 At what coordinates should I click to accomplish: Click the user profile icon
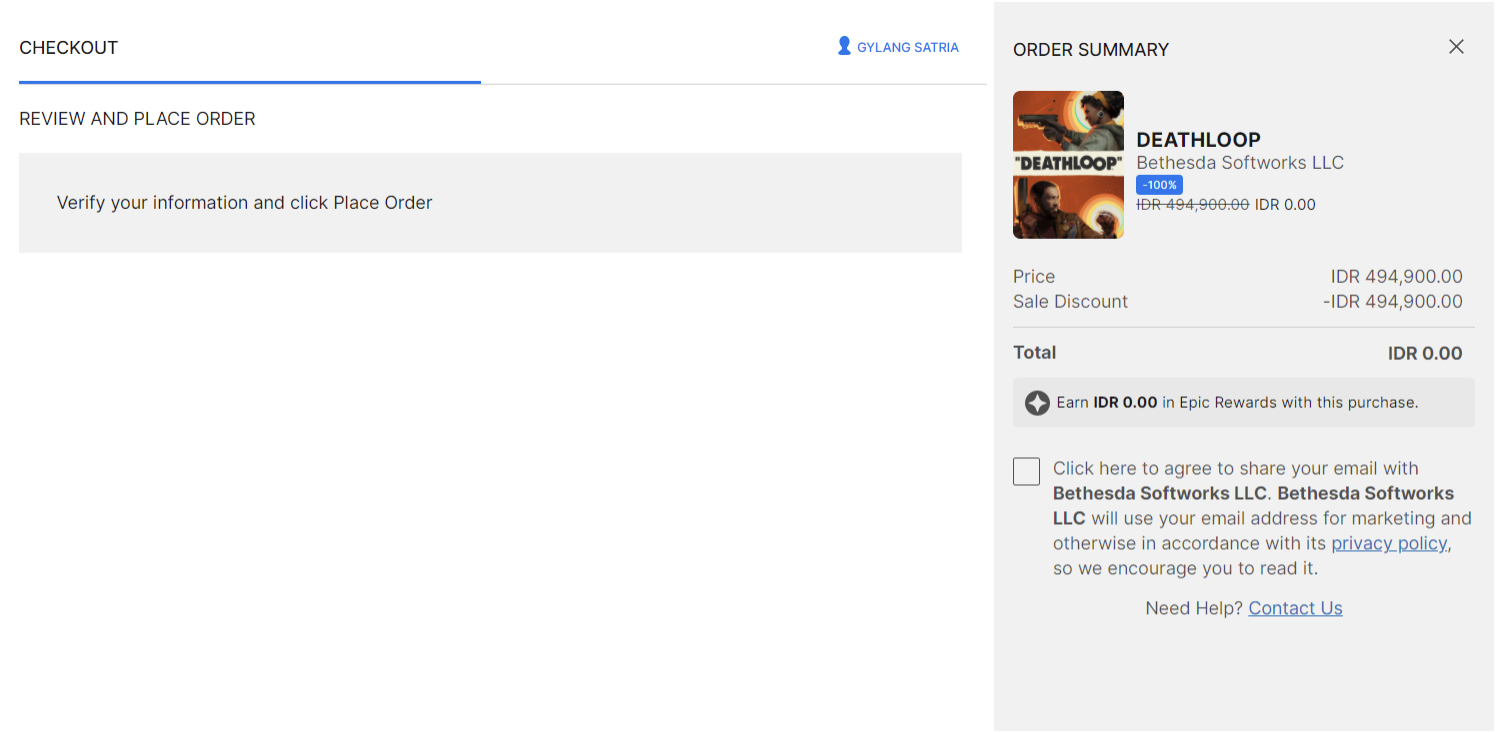pyautogui.click(x=844, y=46)
